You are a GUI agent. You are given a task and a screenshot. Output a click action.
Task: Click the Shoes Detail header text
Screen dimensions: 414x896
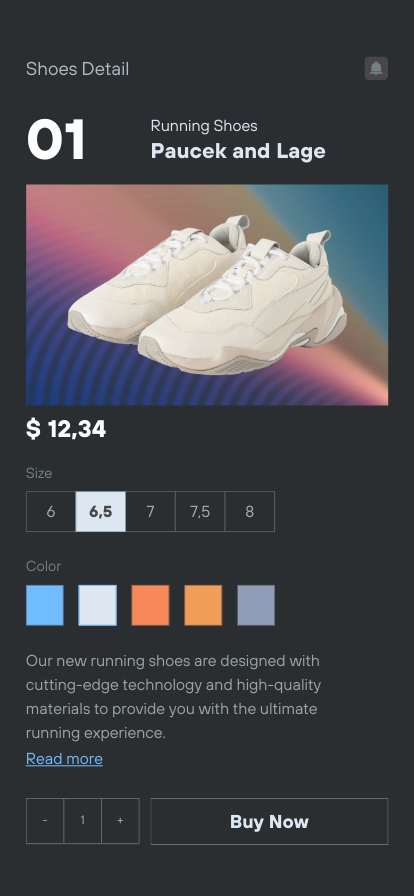[78, 69]
